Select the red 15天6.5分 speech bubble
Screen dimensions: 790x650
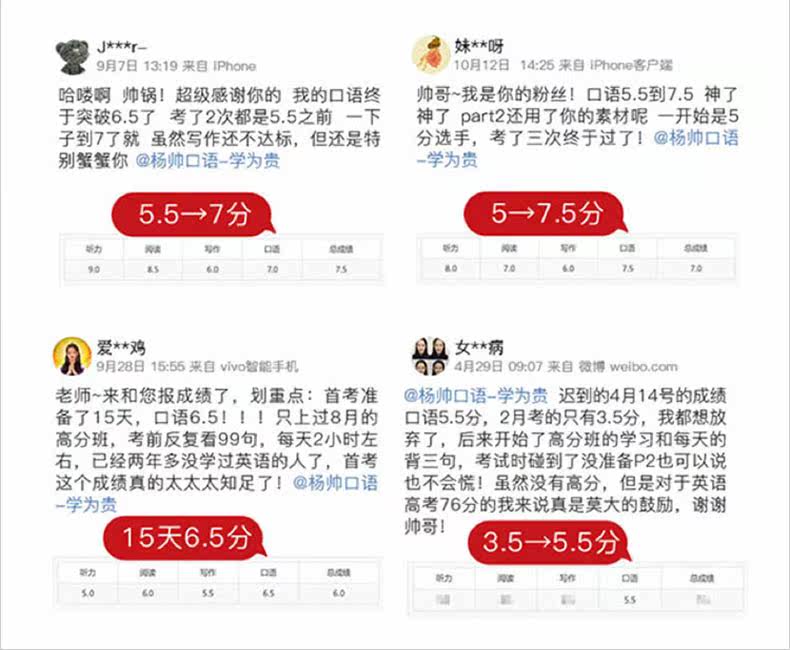pyautogui.click(x=185, y=537)
